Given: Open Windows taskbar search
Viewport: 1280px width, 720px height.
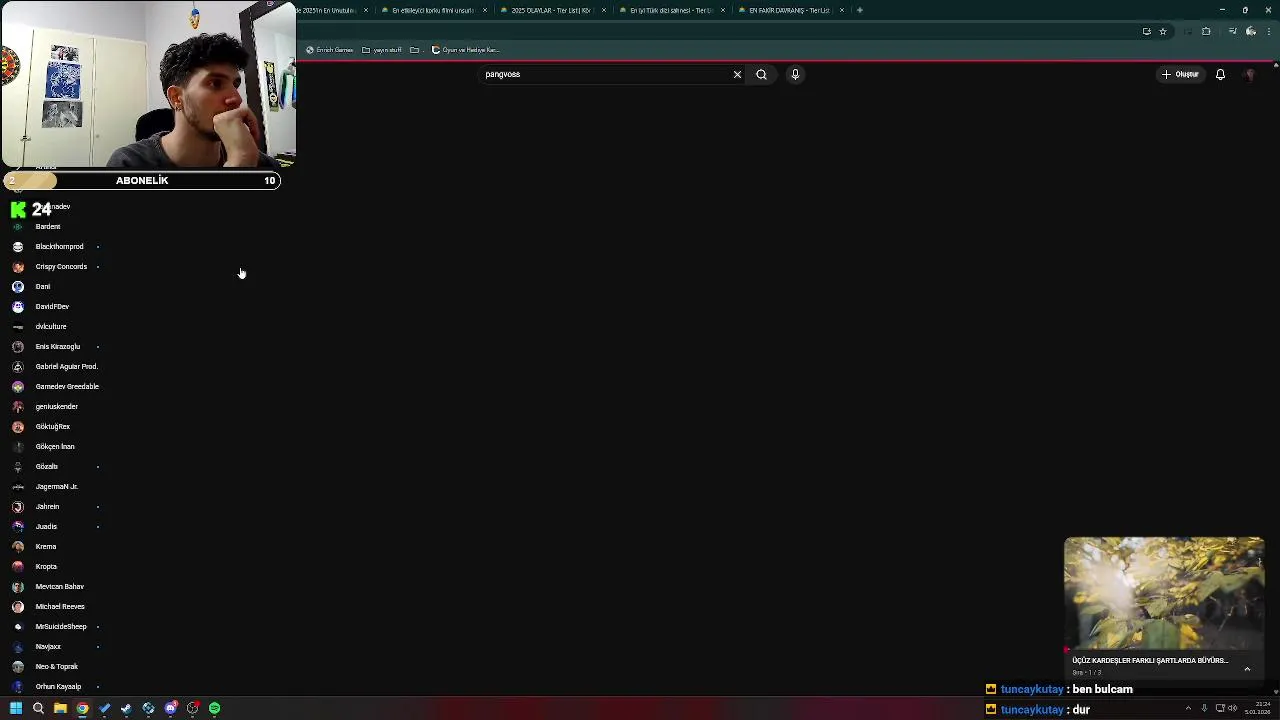Looking at the screenshot, I should (x=38, y=709).
